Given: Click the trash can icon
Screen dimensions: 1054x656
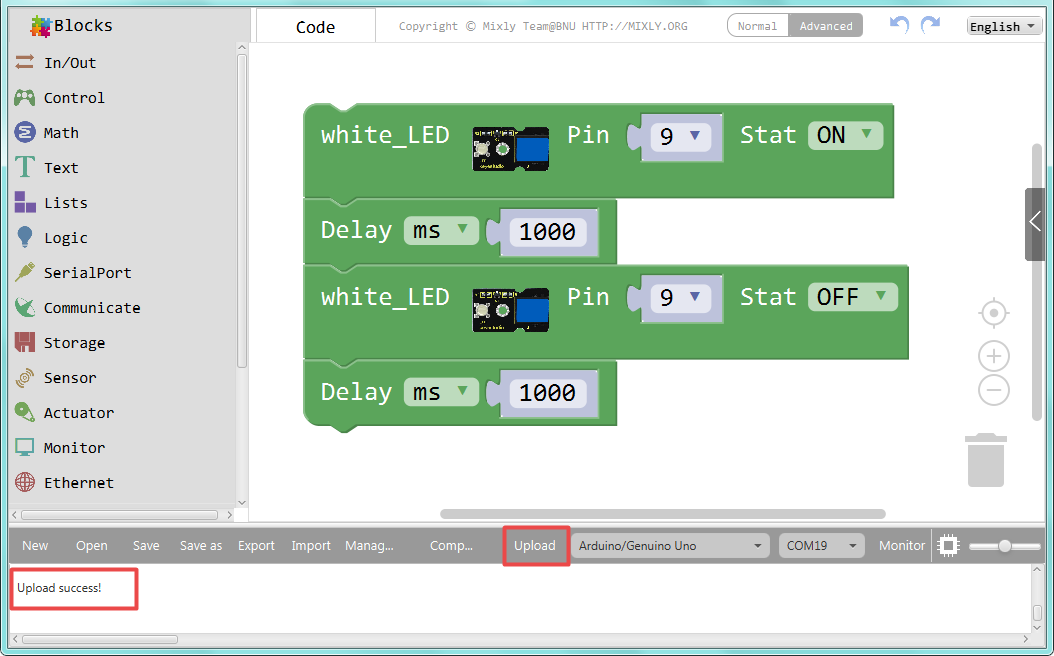Looking at the screenshot, I should pos(985,460).
